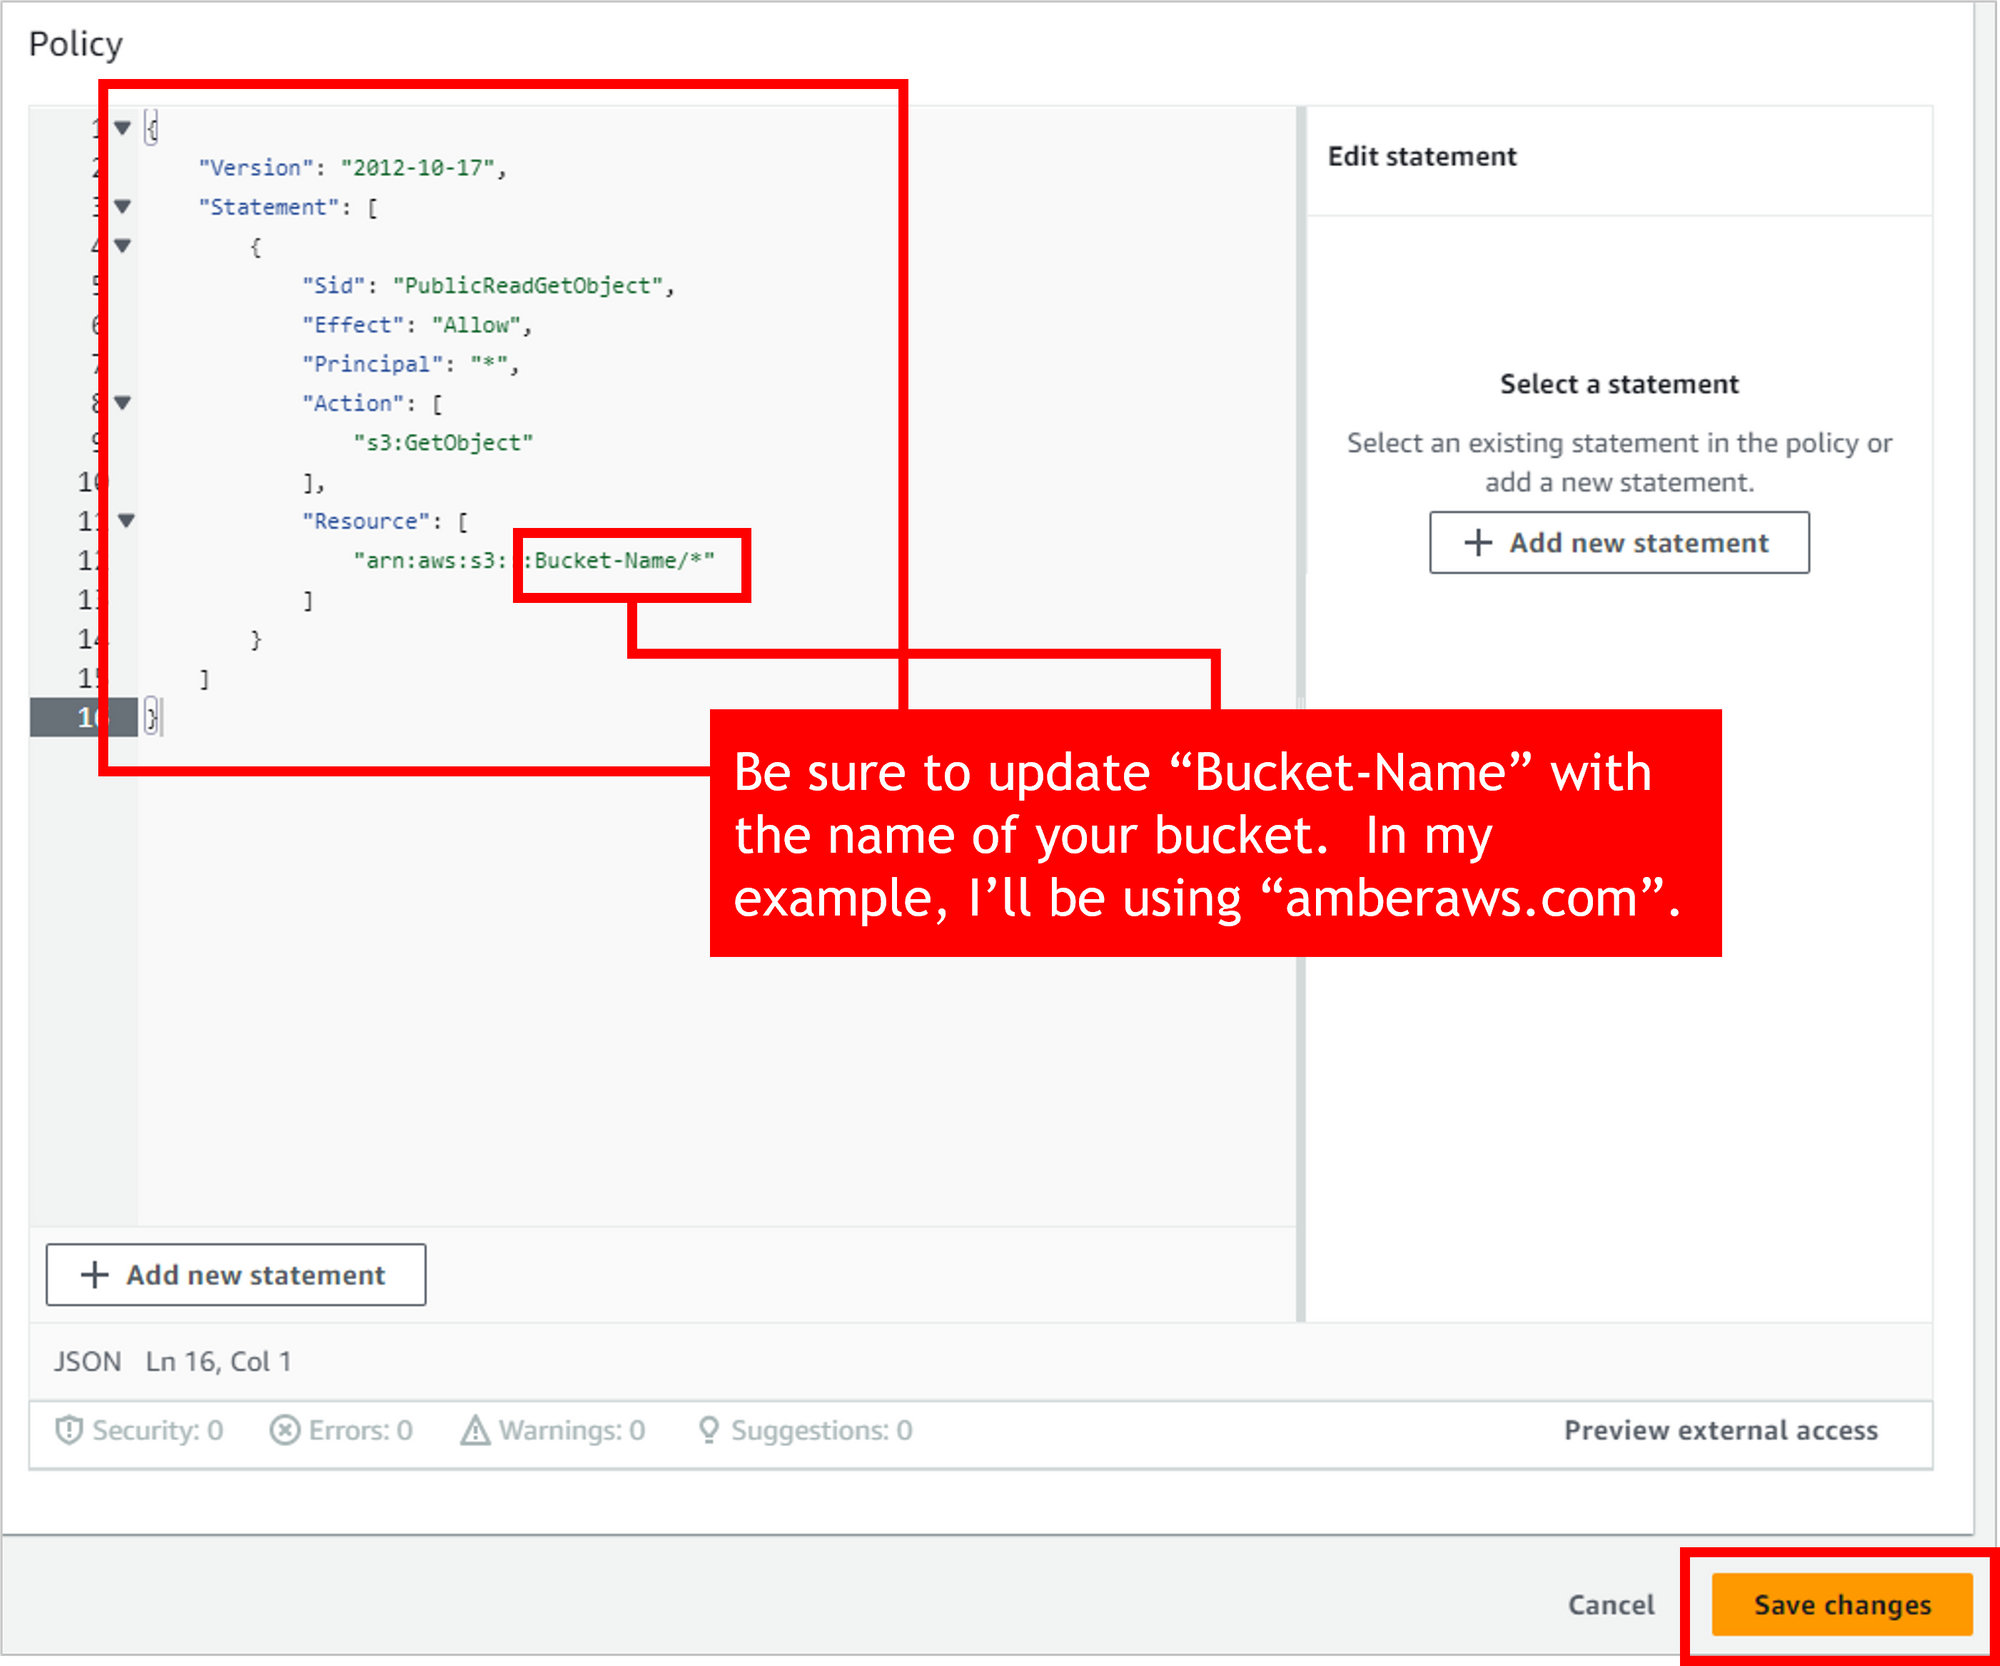Collapse the fold arrow on line 1
Viewport: 2000px width, 1666px height.
[x=122, y=128]
